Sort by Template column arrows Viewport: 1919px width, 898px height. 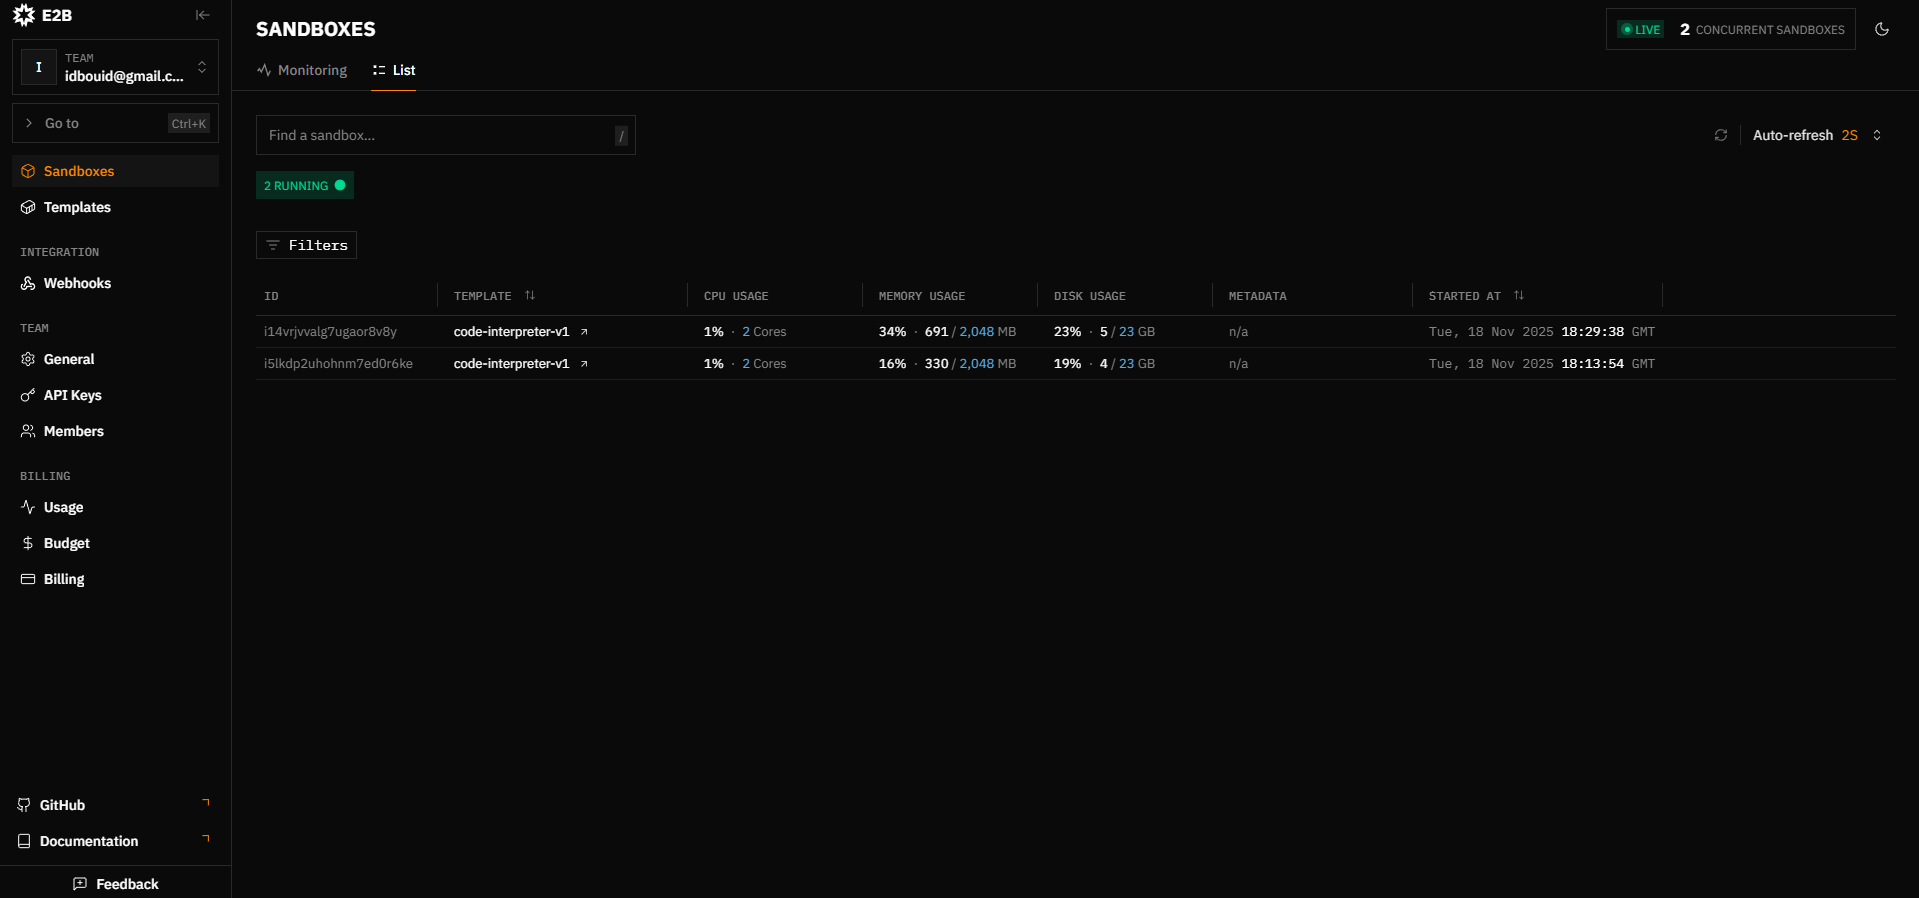pyautogui.click(x=530, y=296)
